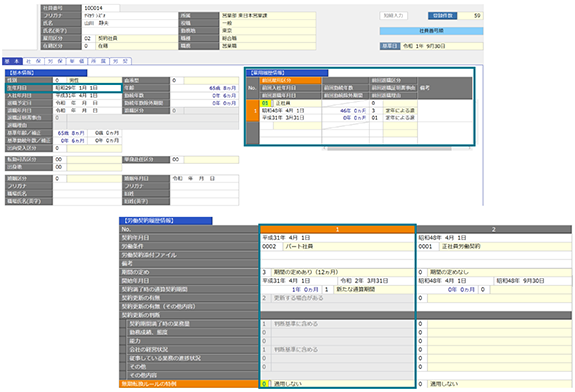Select row 1 header in employment history grid
The width and height of the screenshot is (575, 392).
pos(253,110)
